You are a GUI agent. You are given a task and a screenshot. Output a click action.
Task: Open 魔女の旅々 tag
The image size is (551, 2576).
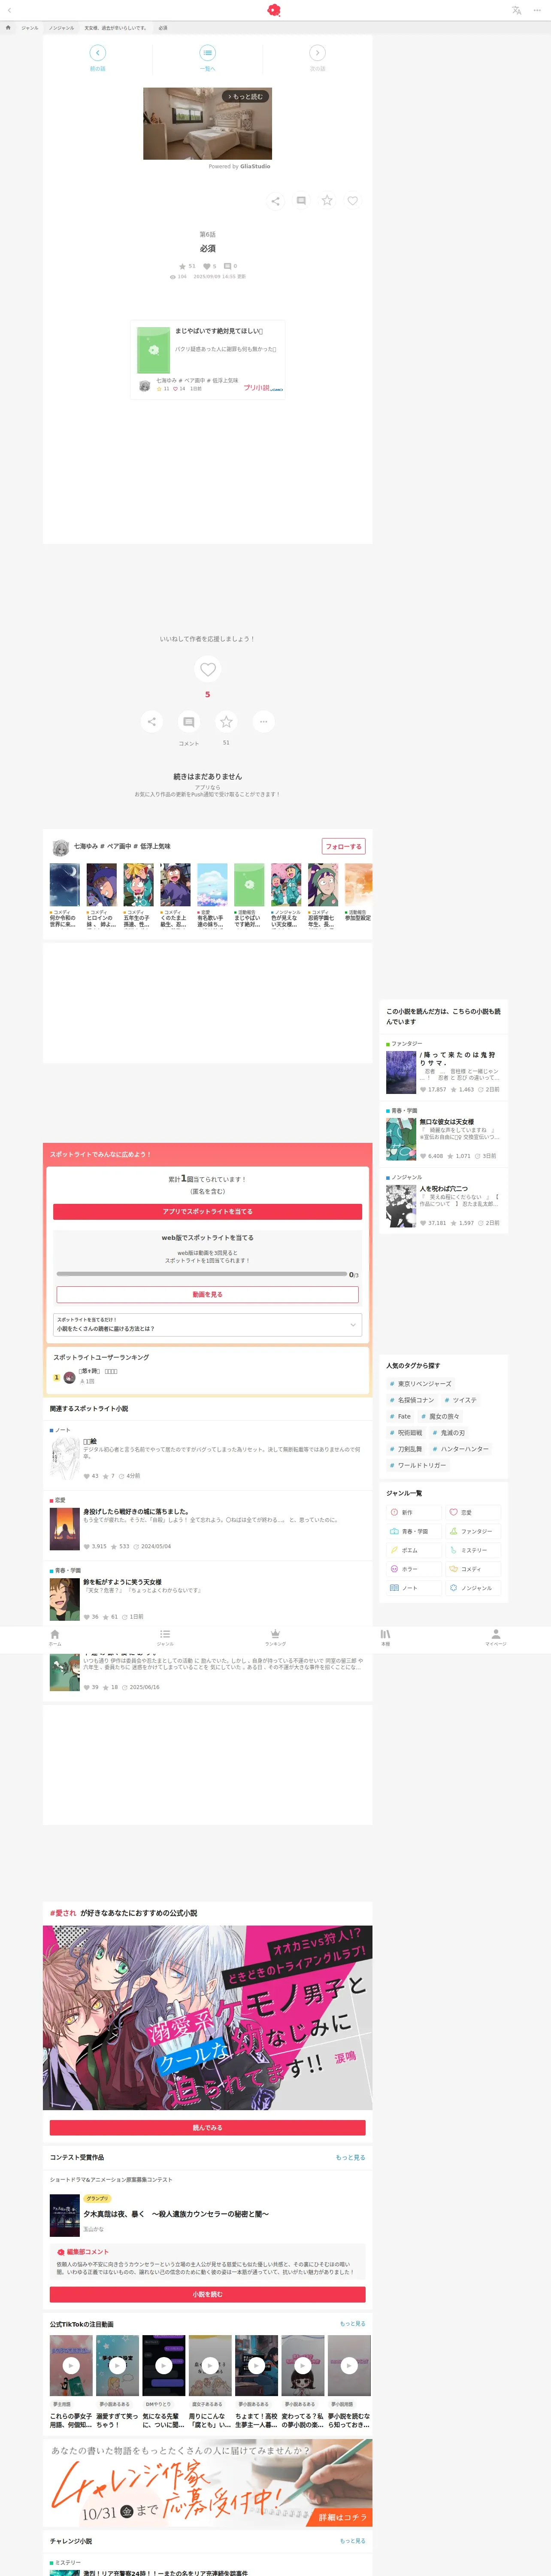tap(440, 1416)
